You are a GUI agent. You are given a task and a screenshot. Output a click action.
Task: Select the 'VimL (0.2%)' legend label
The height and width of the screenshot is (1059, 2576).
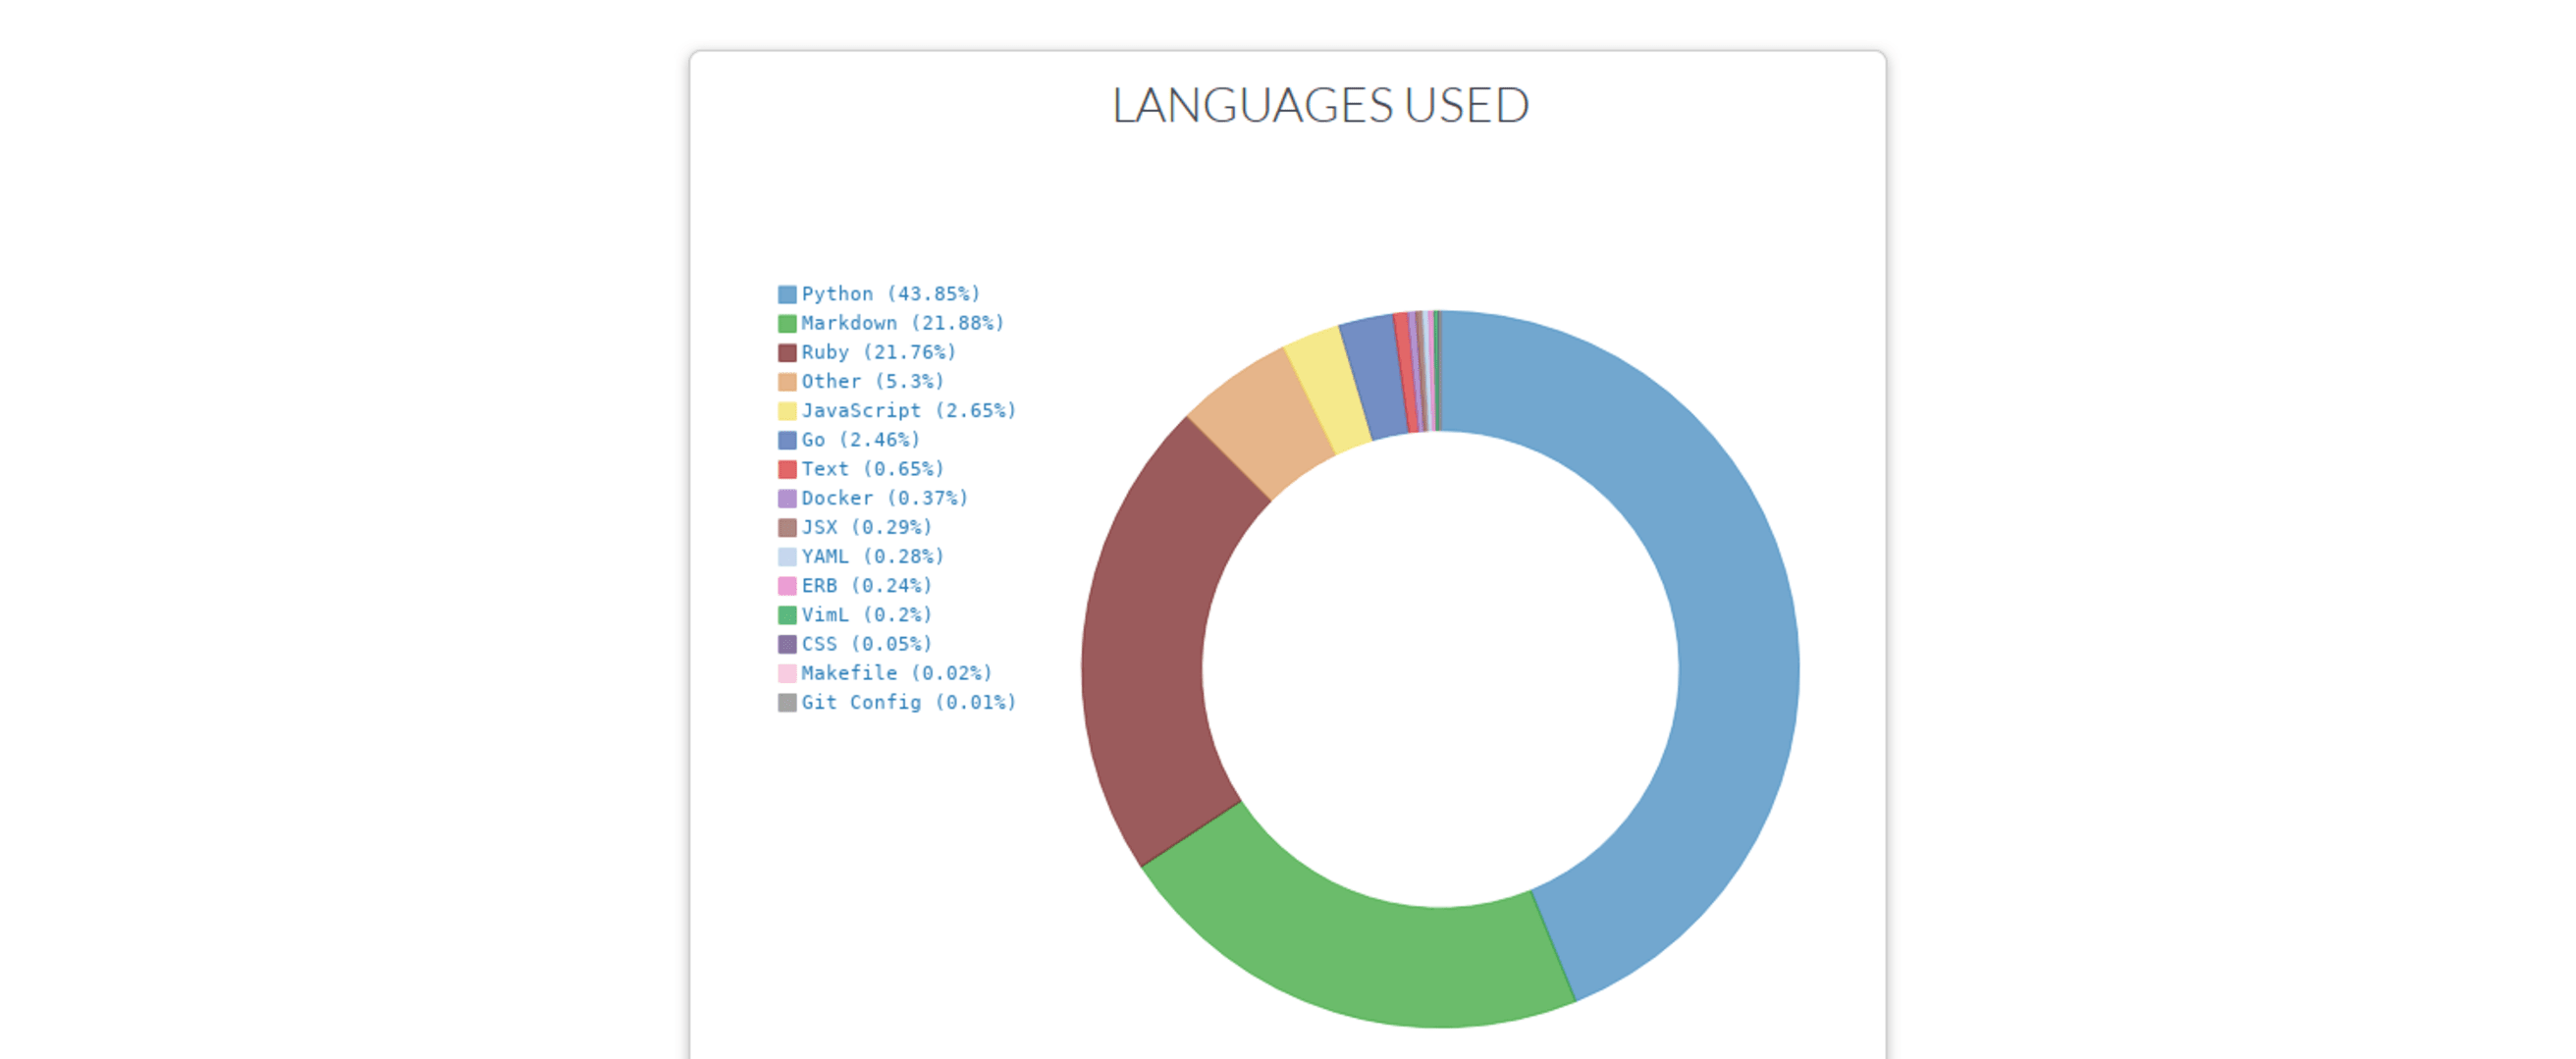pos(867,614)
